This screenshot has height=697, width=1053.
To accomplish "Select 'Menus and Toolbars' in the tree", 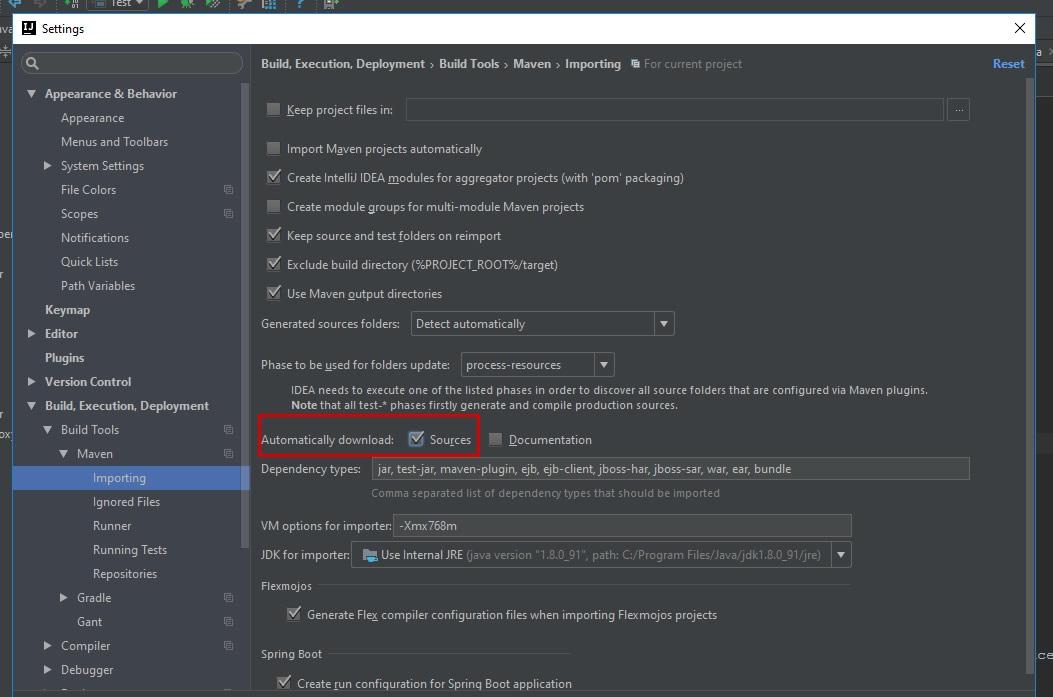I will coord(114,142).
